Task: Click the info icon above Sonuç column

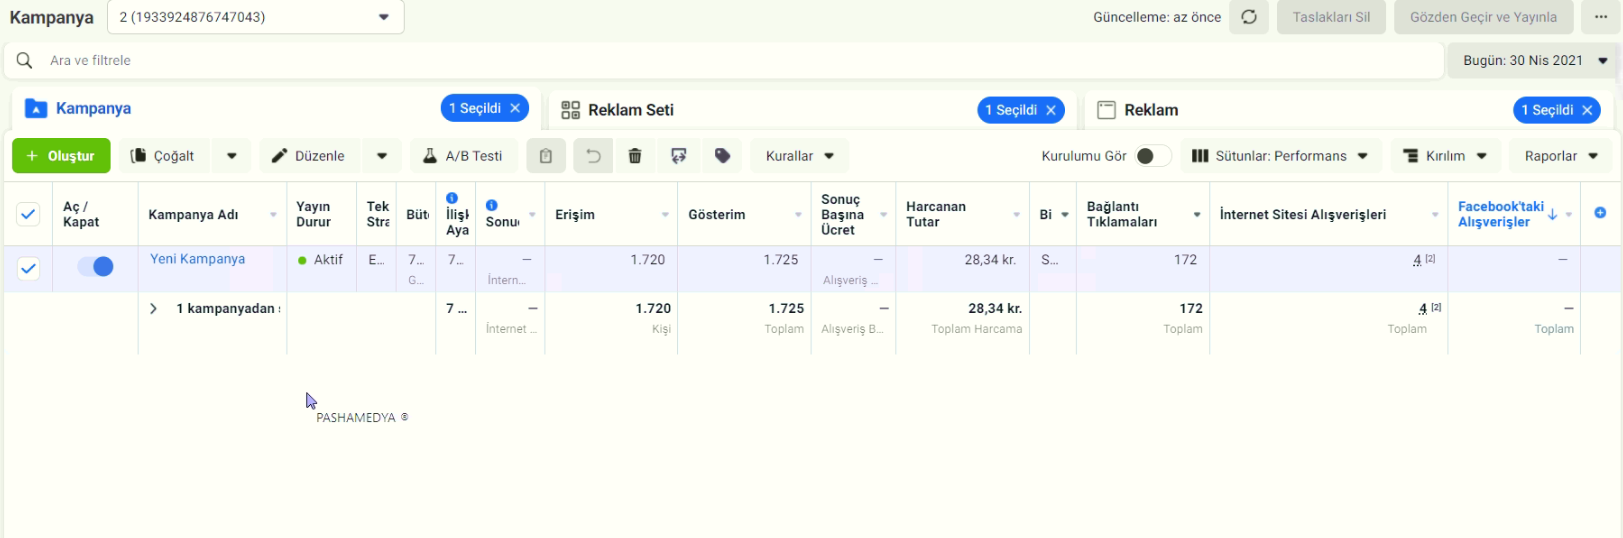Action: (x=492, y=205)
